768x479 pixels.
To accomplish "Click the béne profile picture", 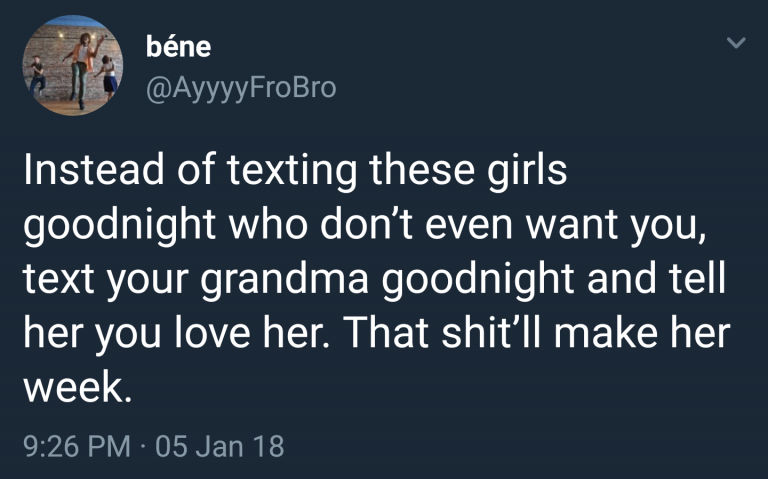I will 66,66.
